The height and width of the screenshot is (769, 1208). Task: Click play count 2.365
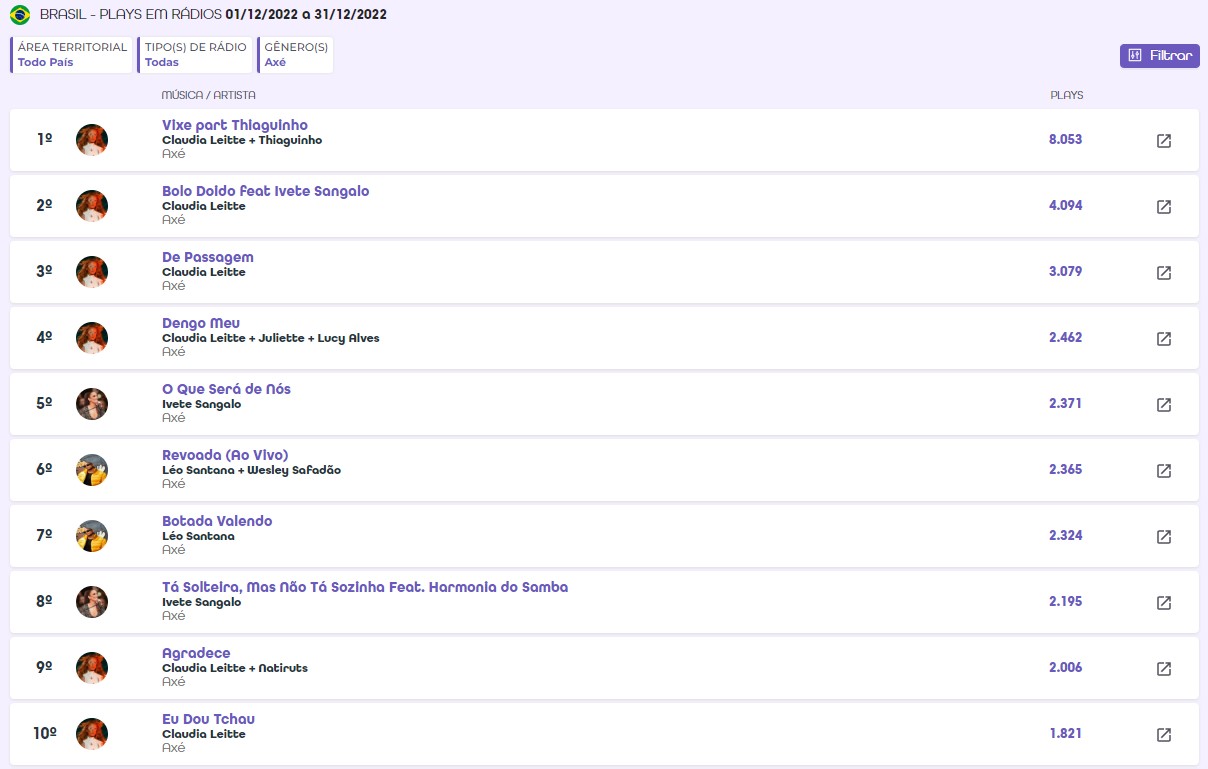point(1065,470)
